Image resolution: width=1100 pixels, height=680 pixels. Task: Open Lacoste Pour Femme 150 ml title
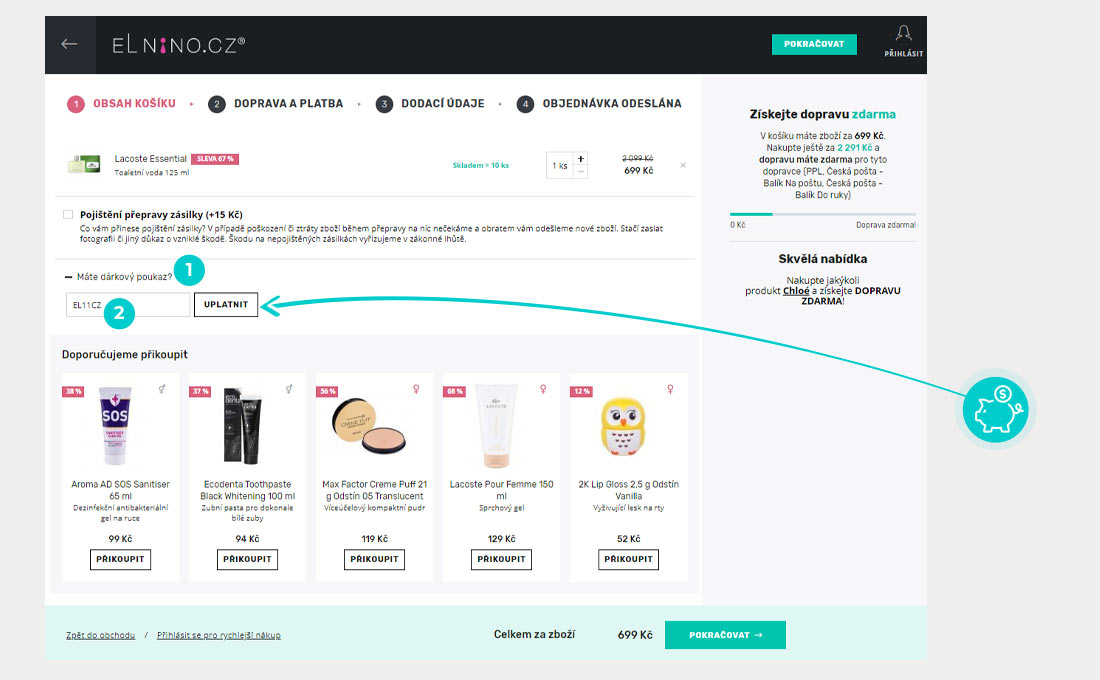tap(501, 490)
